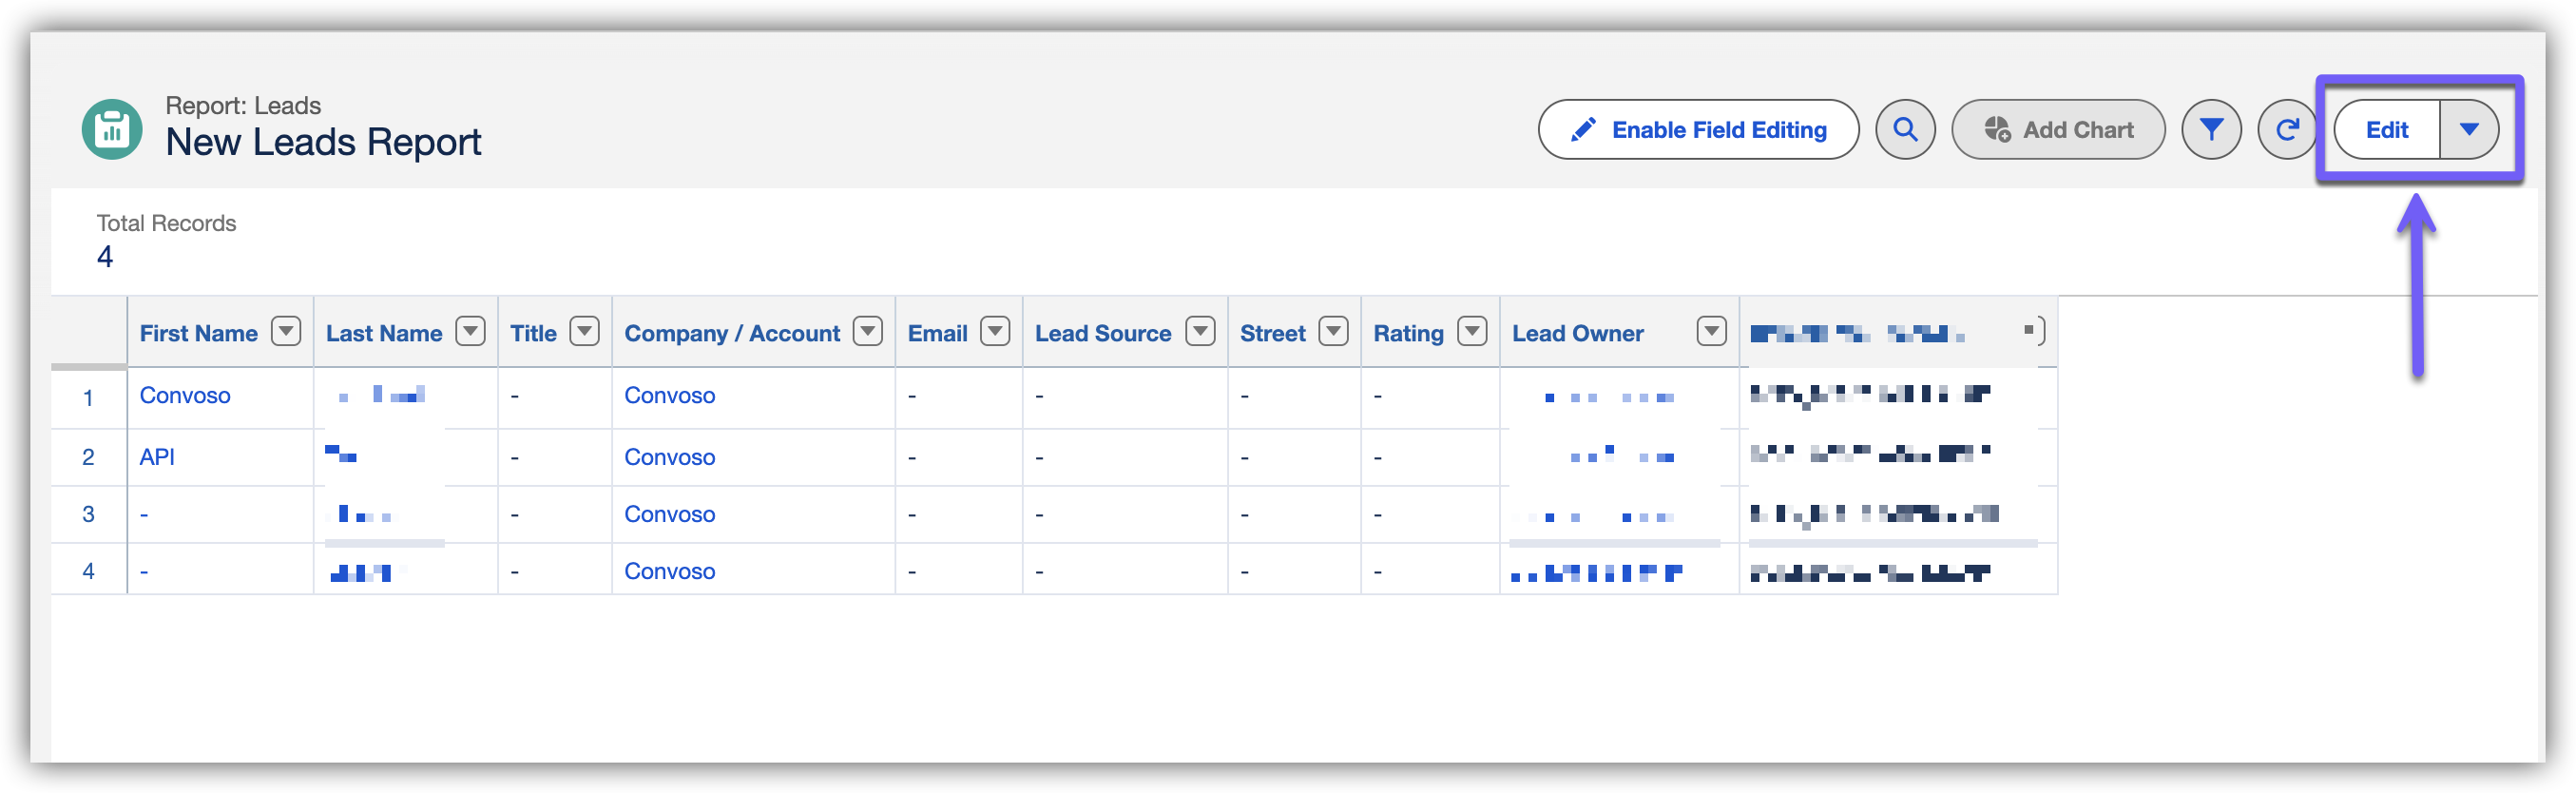Image resolution: width=2576 pixels, height=793 pixels.
Task: Open Email column dropdown arrow
Action: [995, 331]
